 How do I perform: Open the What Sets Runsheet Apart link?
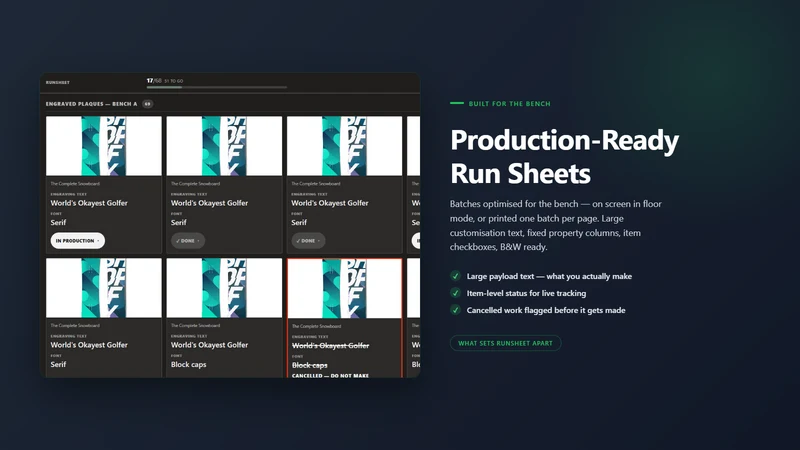click(x=505, y=343)
